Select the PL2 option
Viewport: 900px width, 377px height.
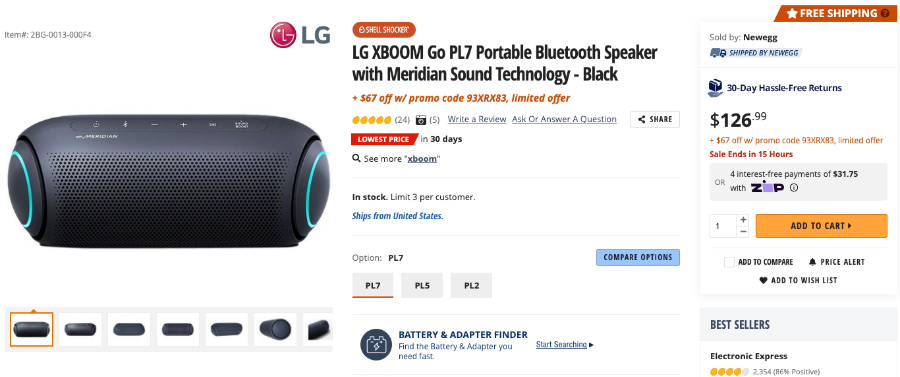pyautogui.click(x=471, y=285)
